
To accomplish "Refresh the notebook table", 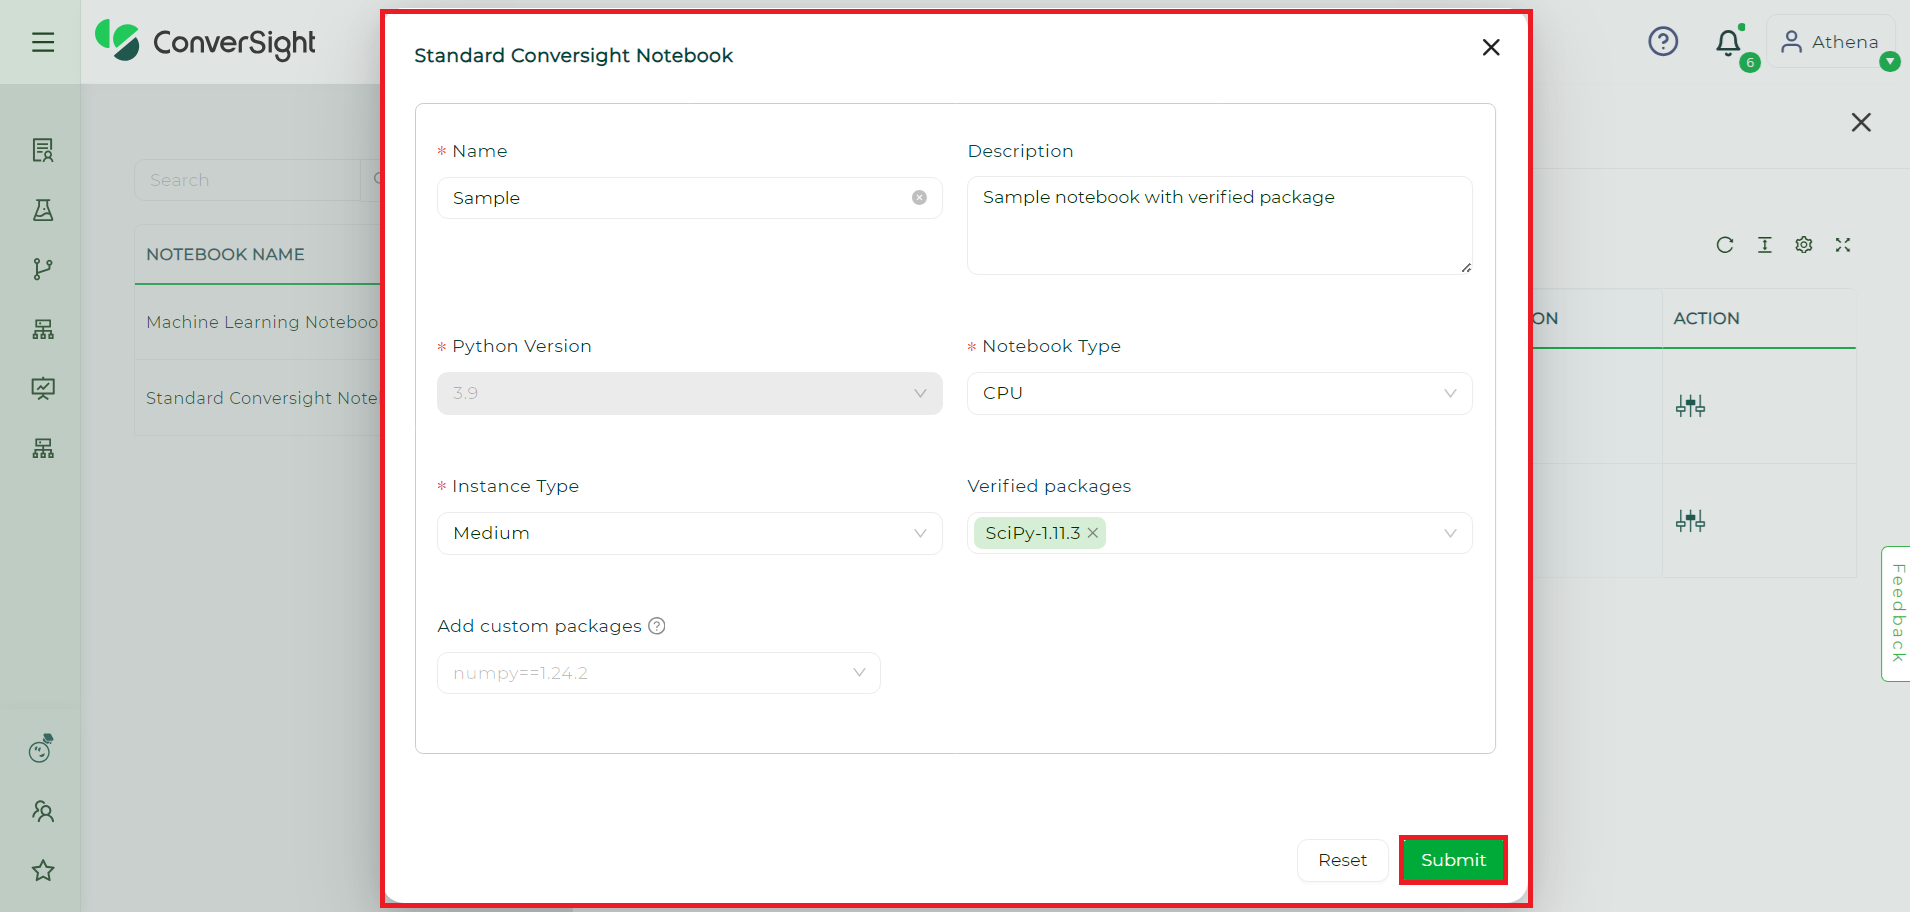I will pos(1725,245).
